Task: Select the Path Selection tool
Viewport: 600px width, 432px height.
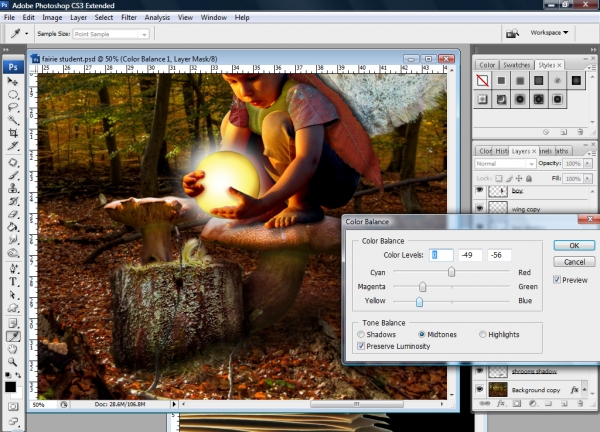Action: coord(13,295)
